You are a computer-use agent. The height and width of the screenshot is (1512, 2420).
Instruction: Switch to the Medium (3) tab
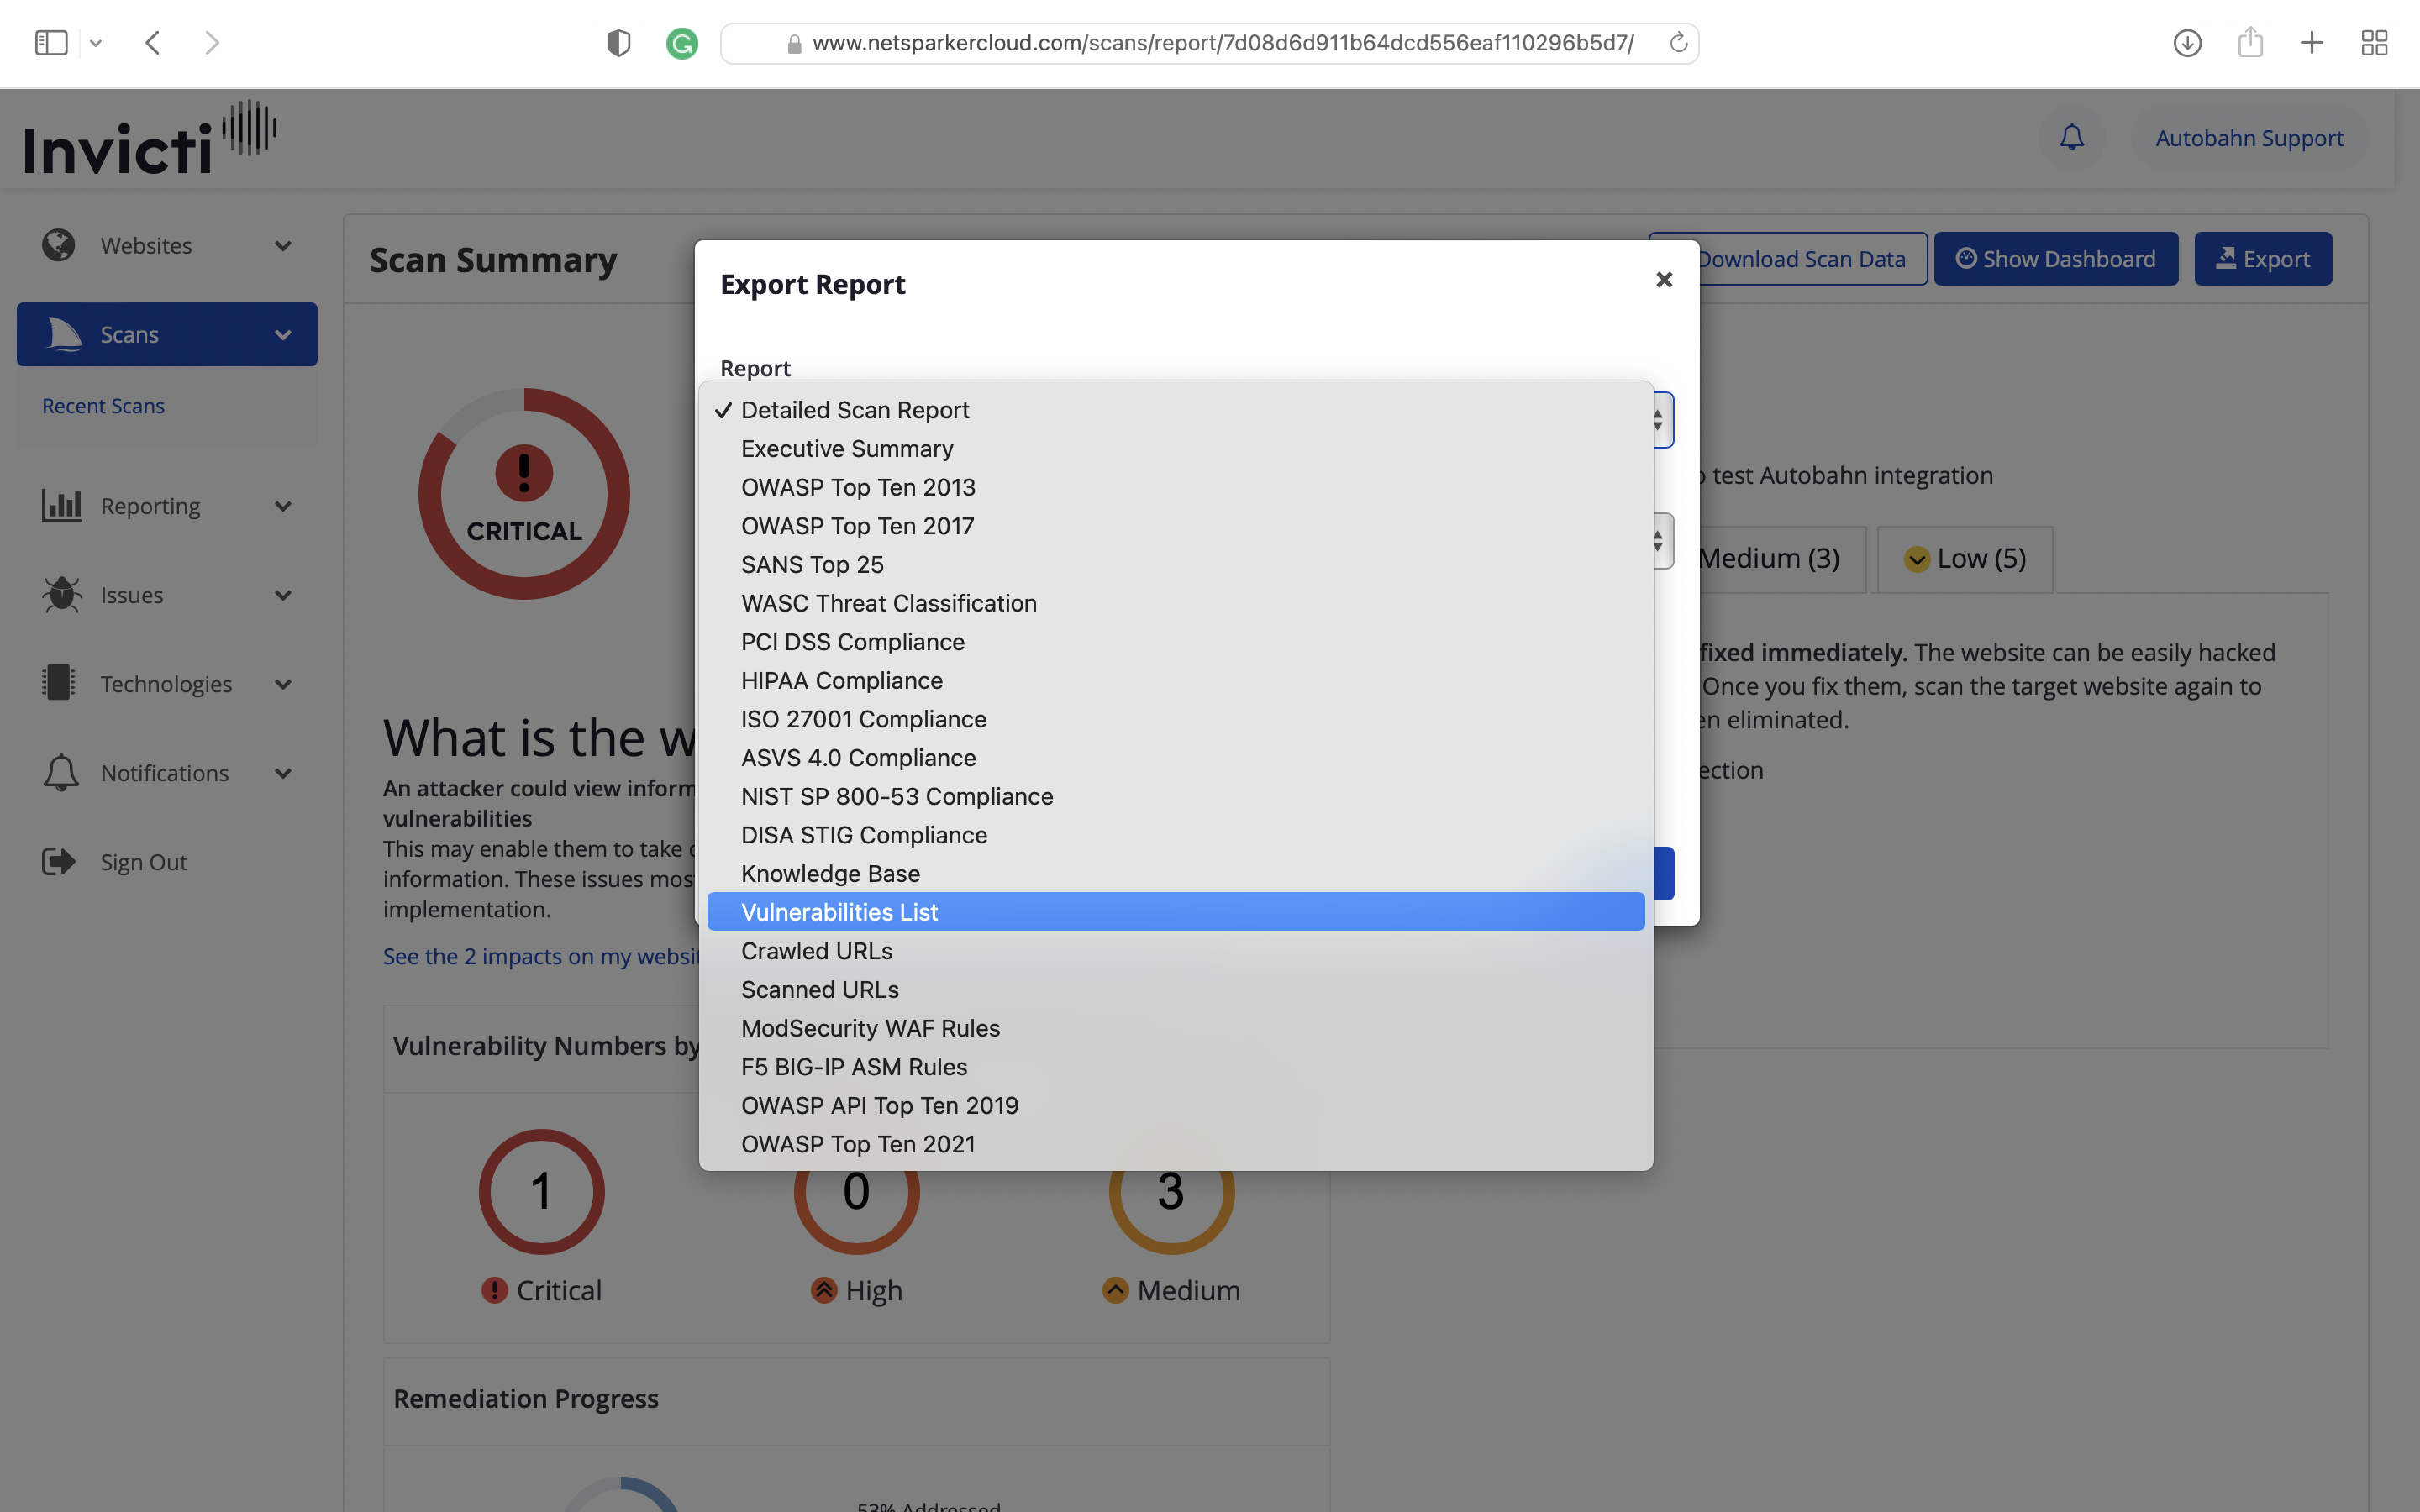[x=1781, y=559]
